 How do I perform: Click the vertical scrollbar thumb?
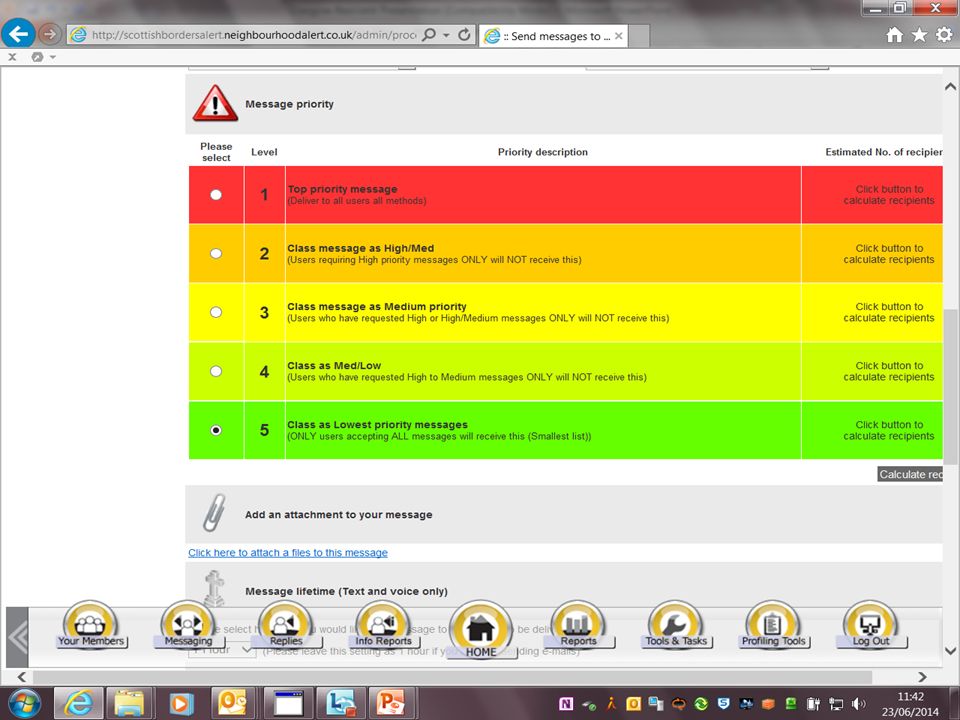(950, 386)
